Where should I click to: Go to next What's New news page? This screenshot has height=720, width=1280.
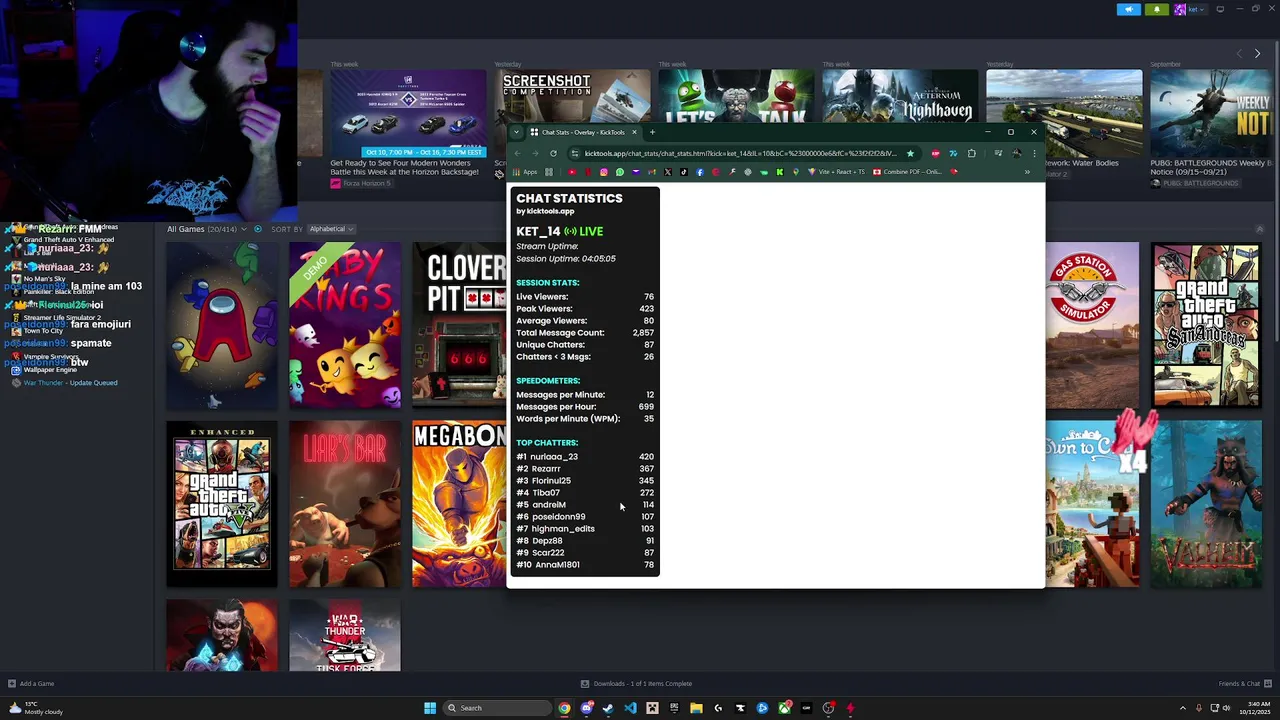tap(1257, 53)
